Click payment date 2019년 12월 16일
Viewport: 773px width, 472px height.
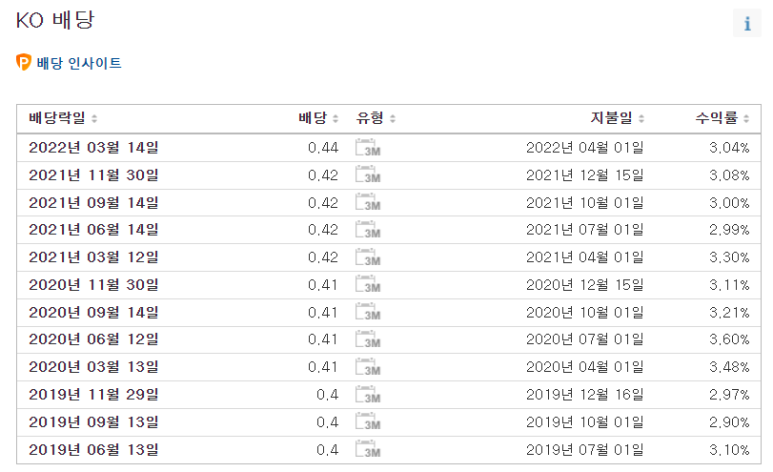[x=585, y=395]
